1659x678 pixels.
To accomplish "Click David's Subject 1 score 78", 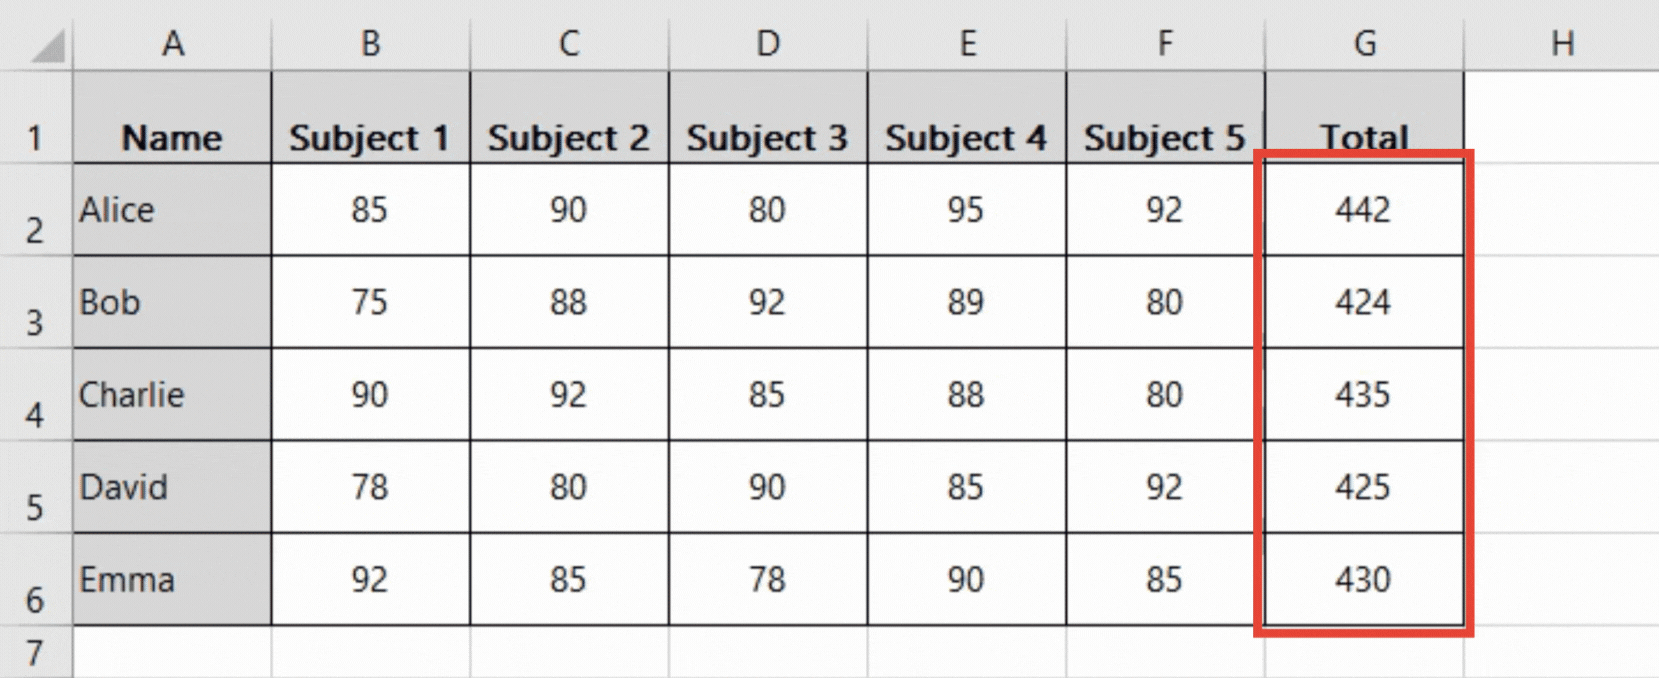I will pyautogui.click(x=370, y=487).
